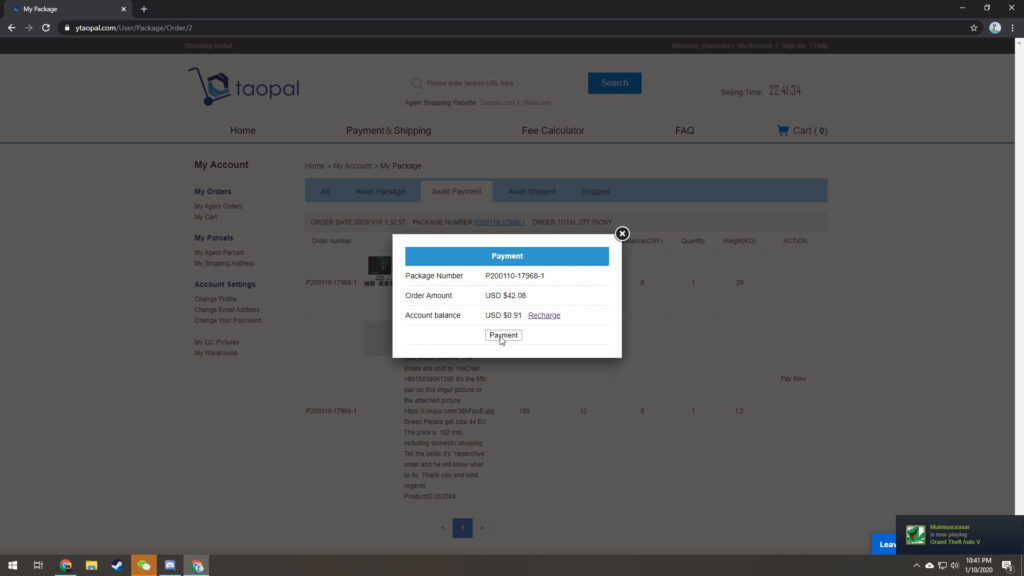Click the blue Search button
The width and height of the screenshot is (1024, 576).
pyautogui.click(x=614, y=83)
